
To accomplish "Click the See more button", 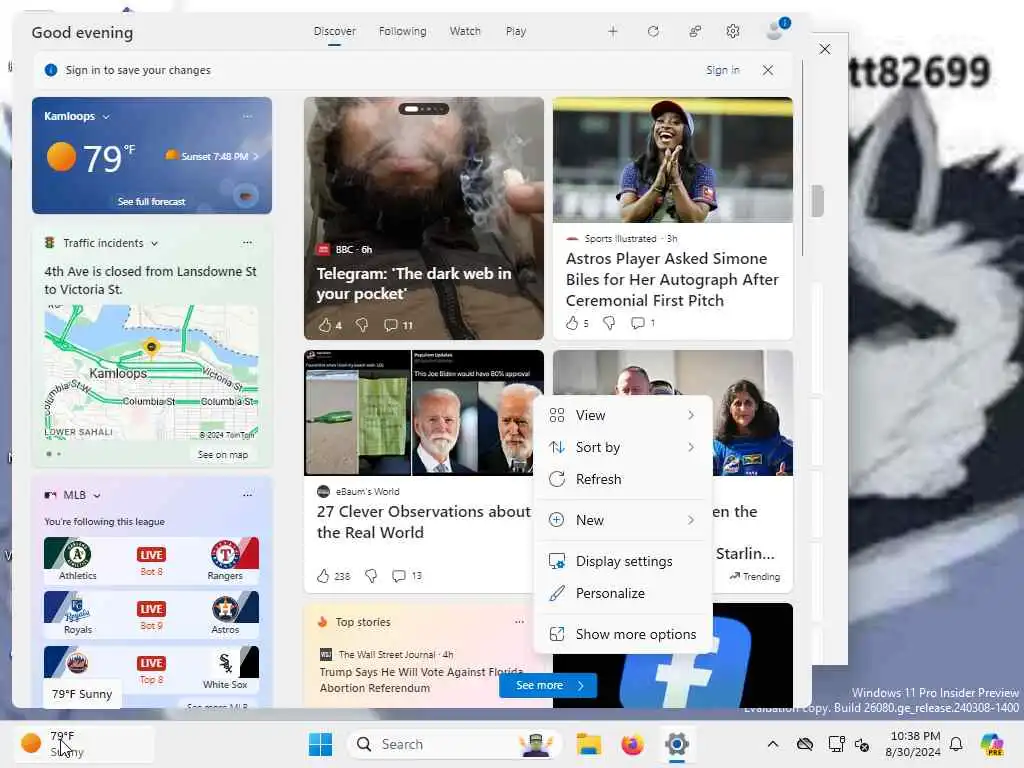I will (x=548, y=685).
